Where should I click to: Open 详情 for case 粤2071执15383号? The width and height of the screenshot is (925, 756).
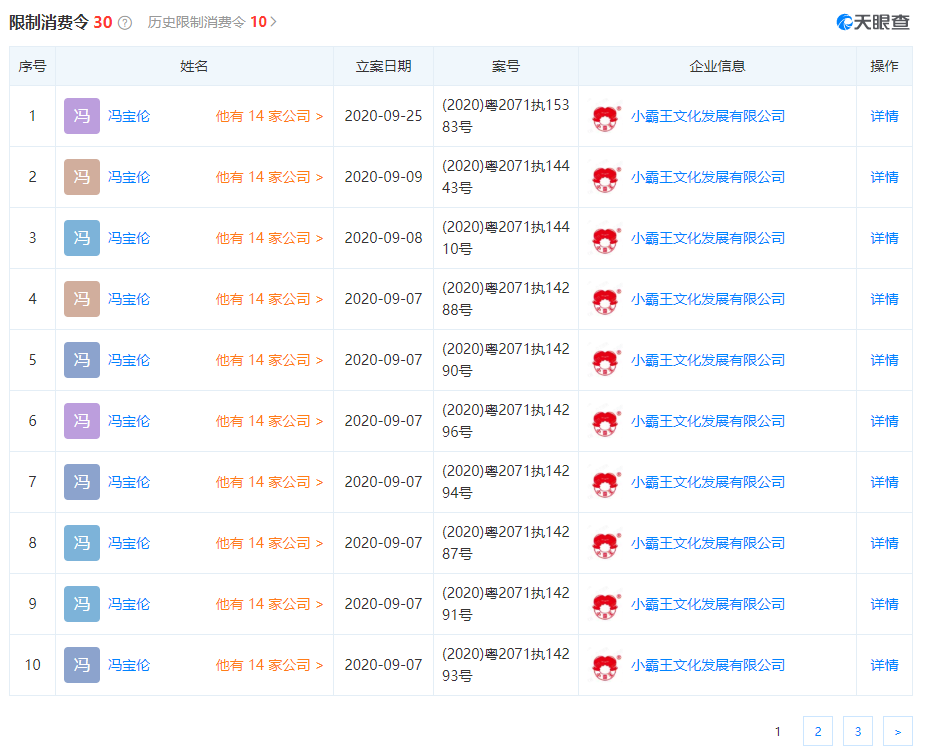pyautogui.click(x=884, y=116)
